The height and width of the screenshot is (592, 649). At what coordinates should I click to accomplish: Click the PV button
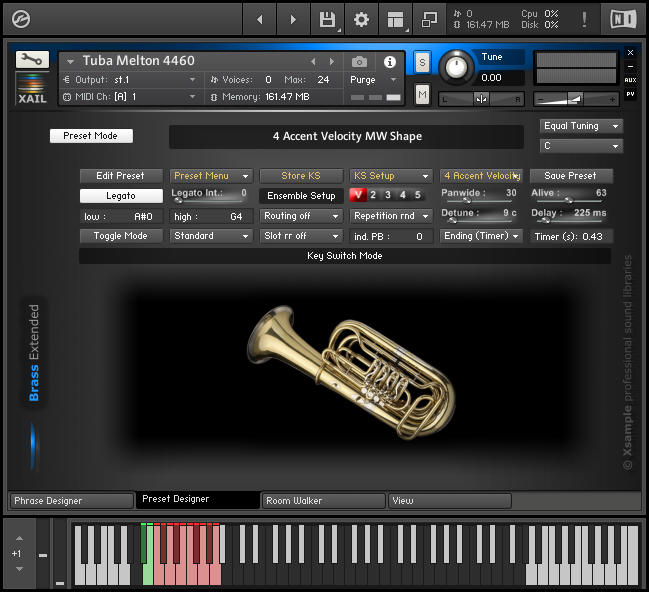(x=630, y=94)
